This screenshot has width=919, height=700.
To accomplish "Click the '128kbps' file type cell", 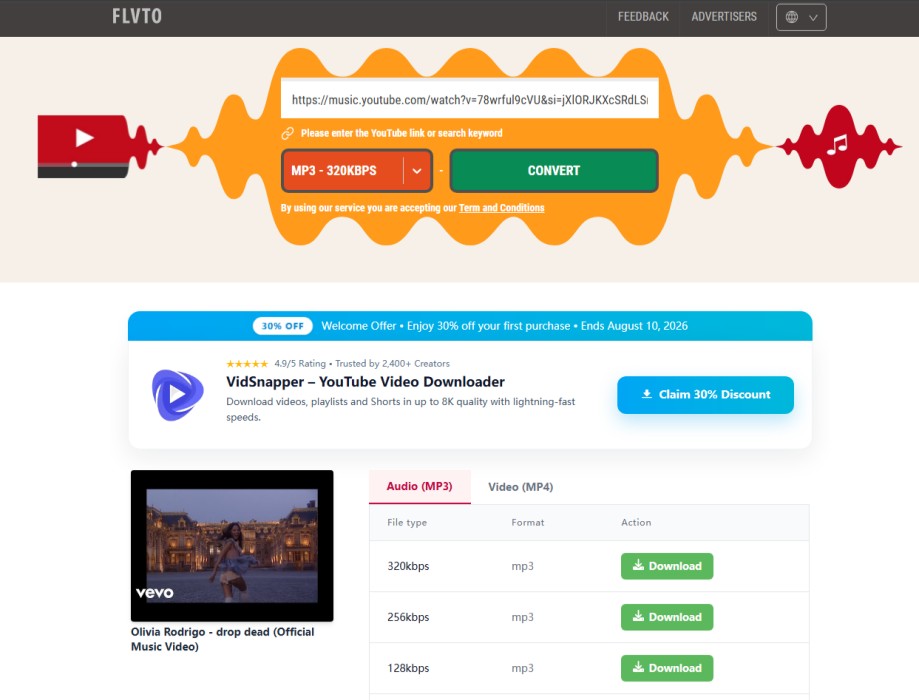I will point(408,668).
